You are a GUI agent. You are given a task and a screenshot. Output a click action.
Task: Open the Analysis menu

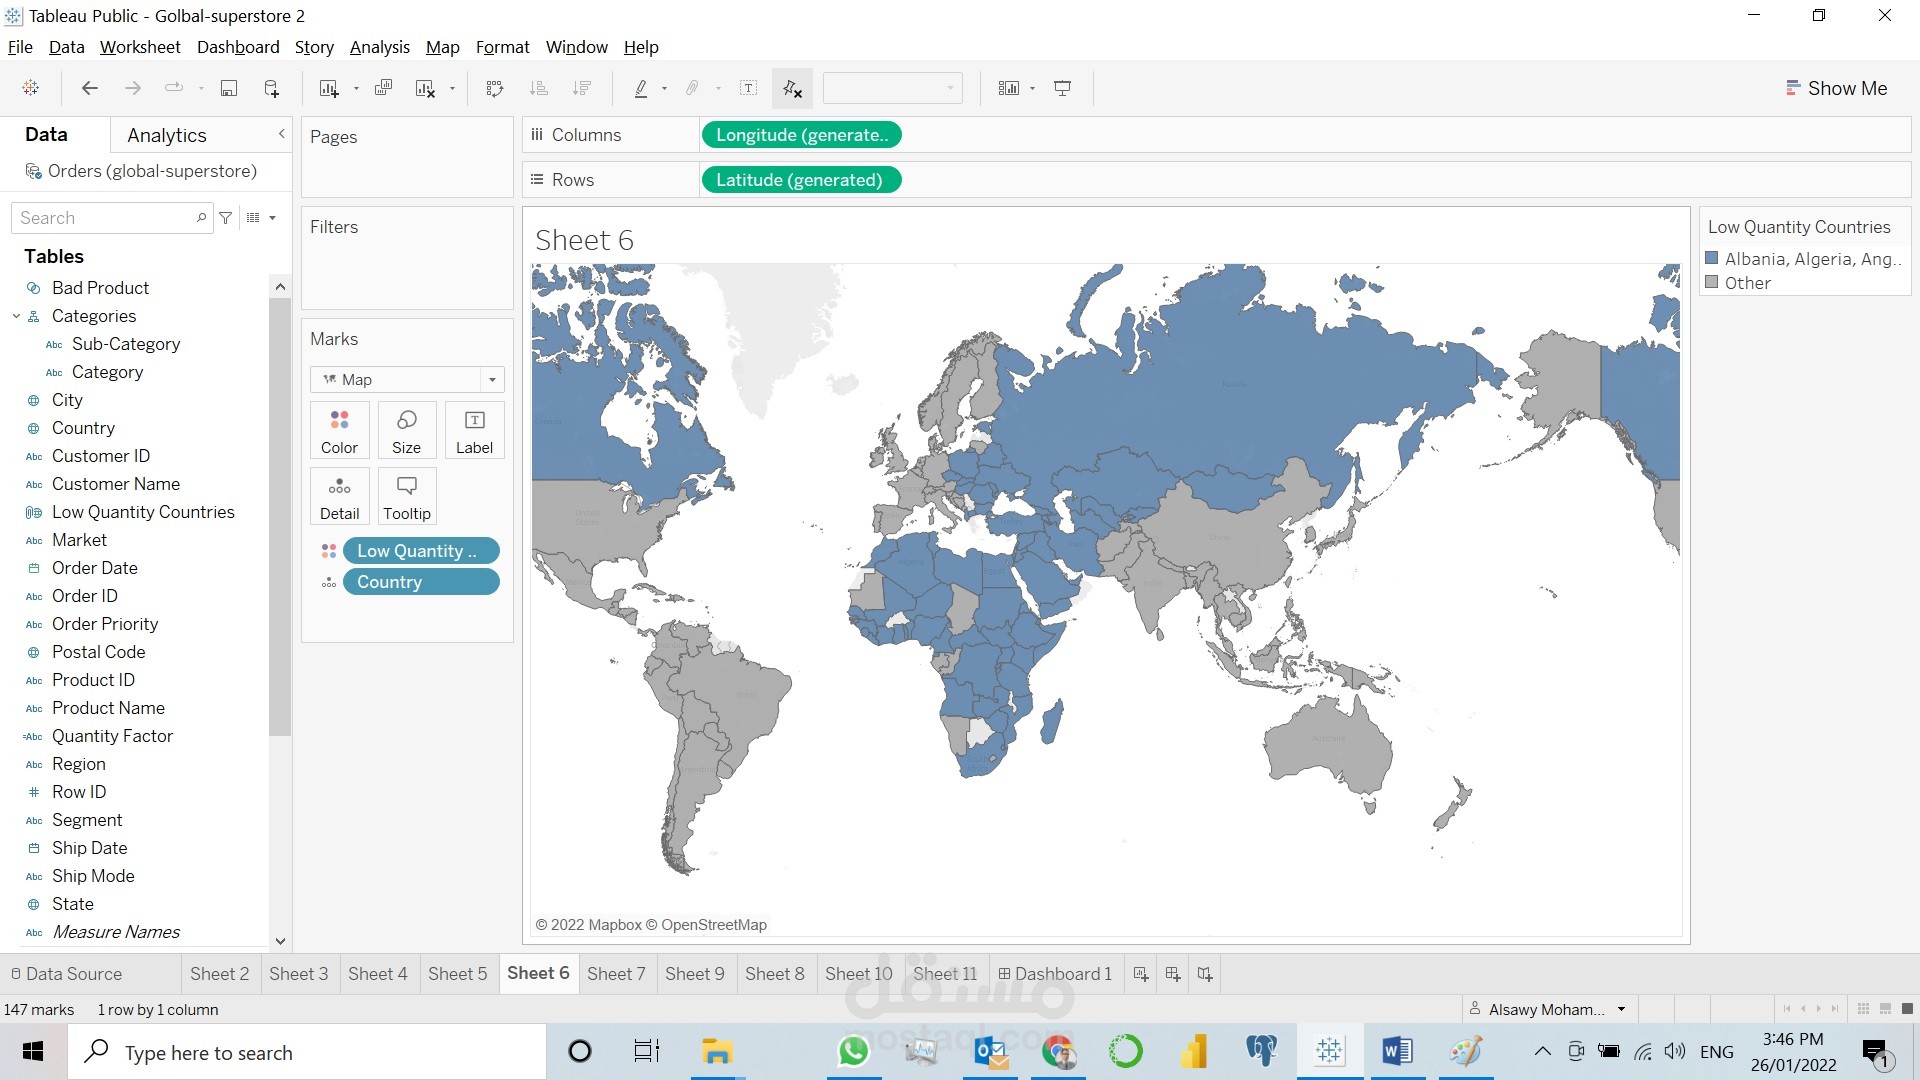point(379,47)
